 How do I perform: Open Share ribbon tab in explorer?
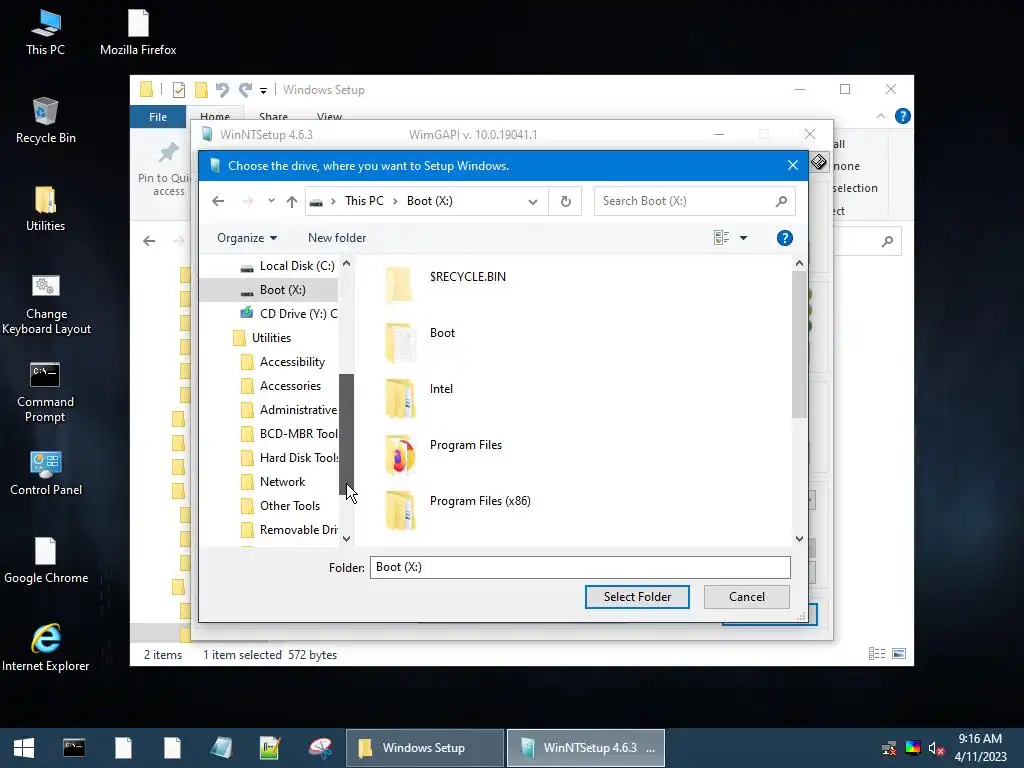(273, 117)
